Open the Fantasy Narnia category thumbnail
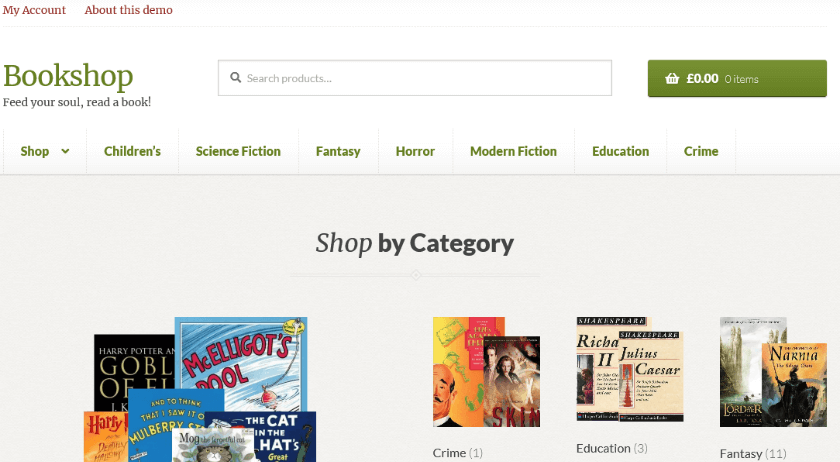The width and height of the screenshot is (840, 462). point(773,372)
